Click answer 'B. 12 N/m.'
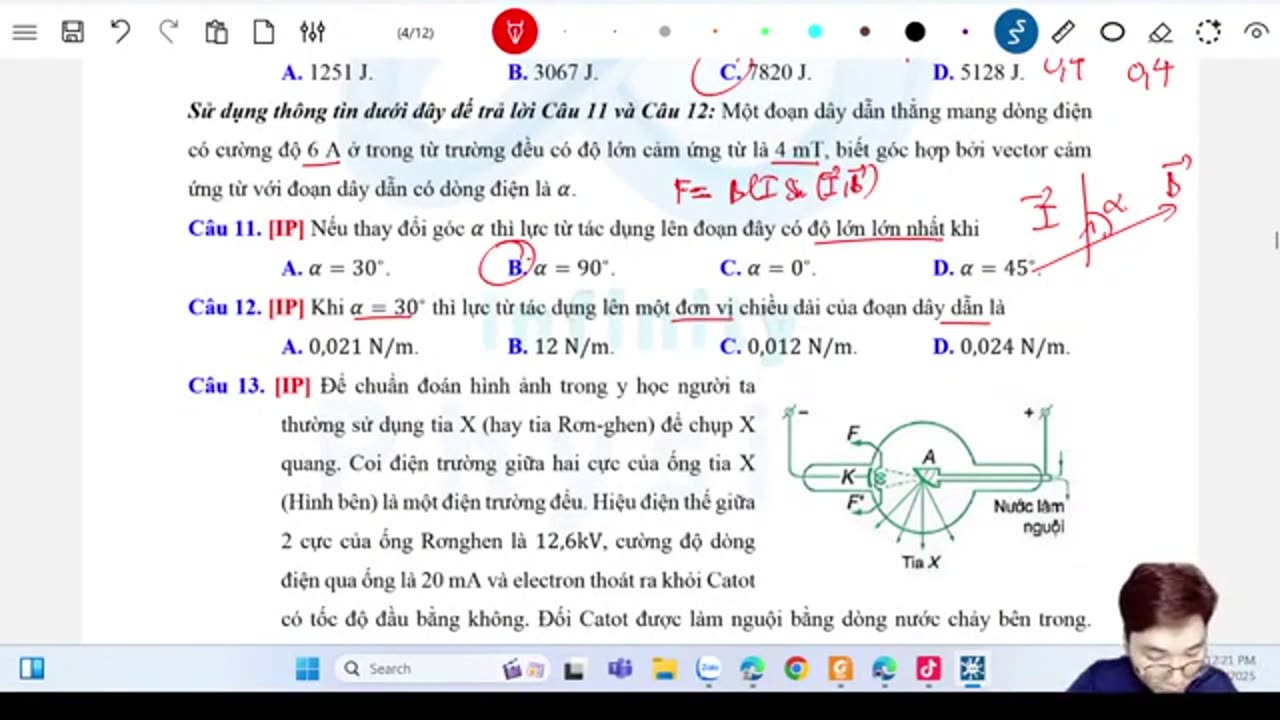This screenshot has height=720, width=1280. (561, 347)
